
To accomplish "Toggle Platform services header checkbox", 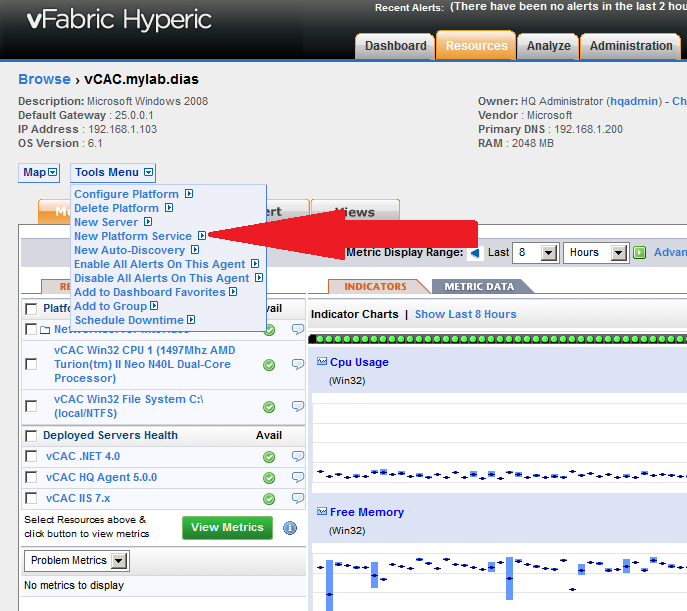I will click(31, 309).
